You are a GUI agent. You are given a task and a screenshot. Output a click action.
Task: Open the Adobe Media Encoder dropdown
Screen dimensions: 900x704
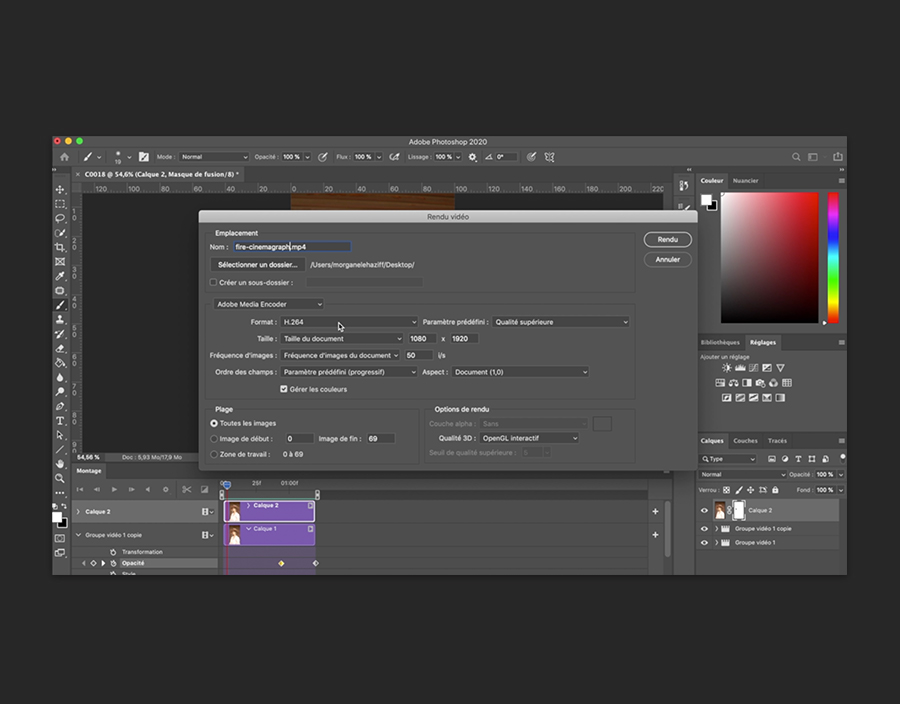click(x=269, y=304)
